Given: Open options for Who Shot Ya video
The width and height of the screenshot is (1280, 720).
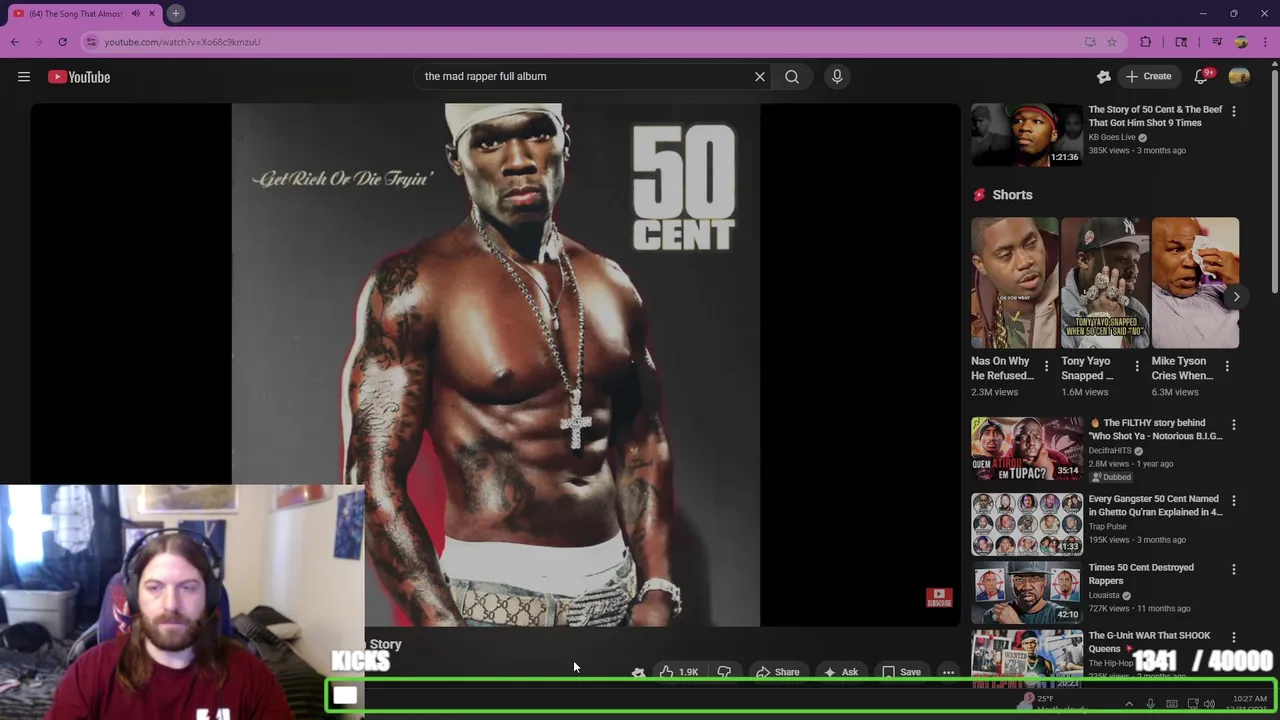Looking at the screenshot, I should (x=1233, y=425).
